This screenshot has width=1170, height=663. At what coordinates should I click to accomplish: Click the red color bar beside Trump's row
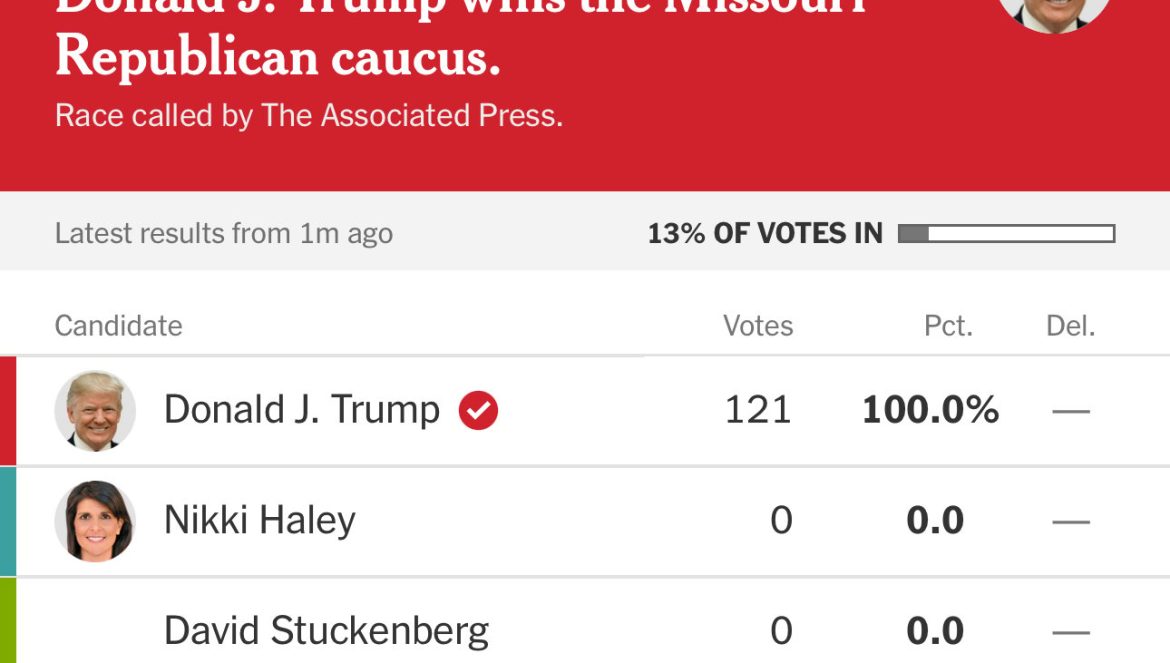pyautogui.click(x=8, y=411)
